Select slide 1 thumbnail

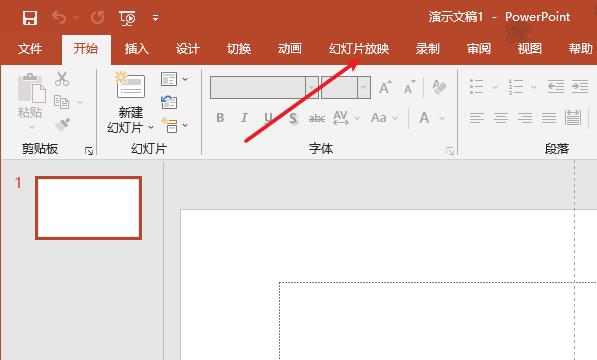click(x=88, y=208)
